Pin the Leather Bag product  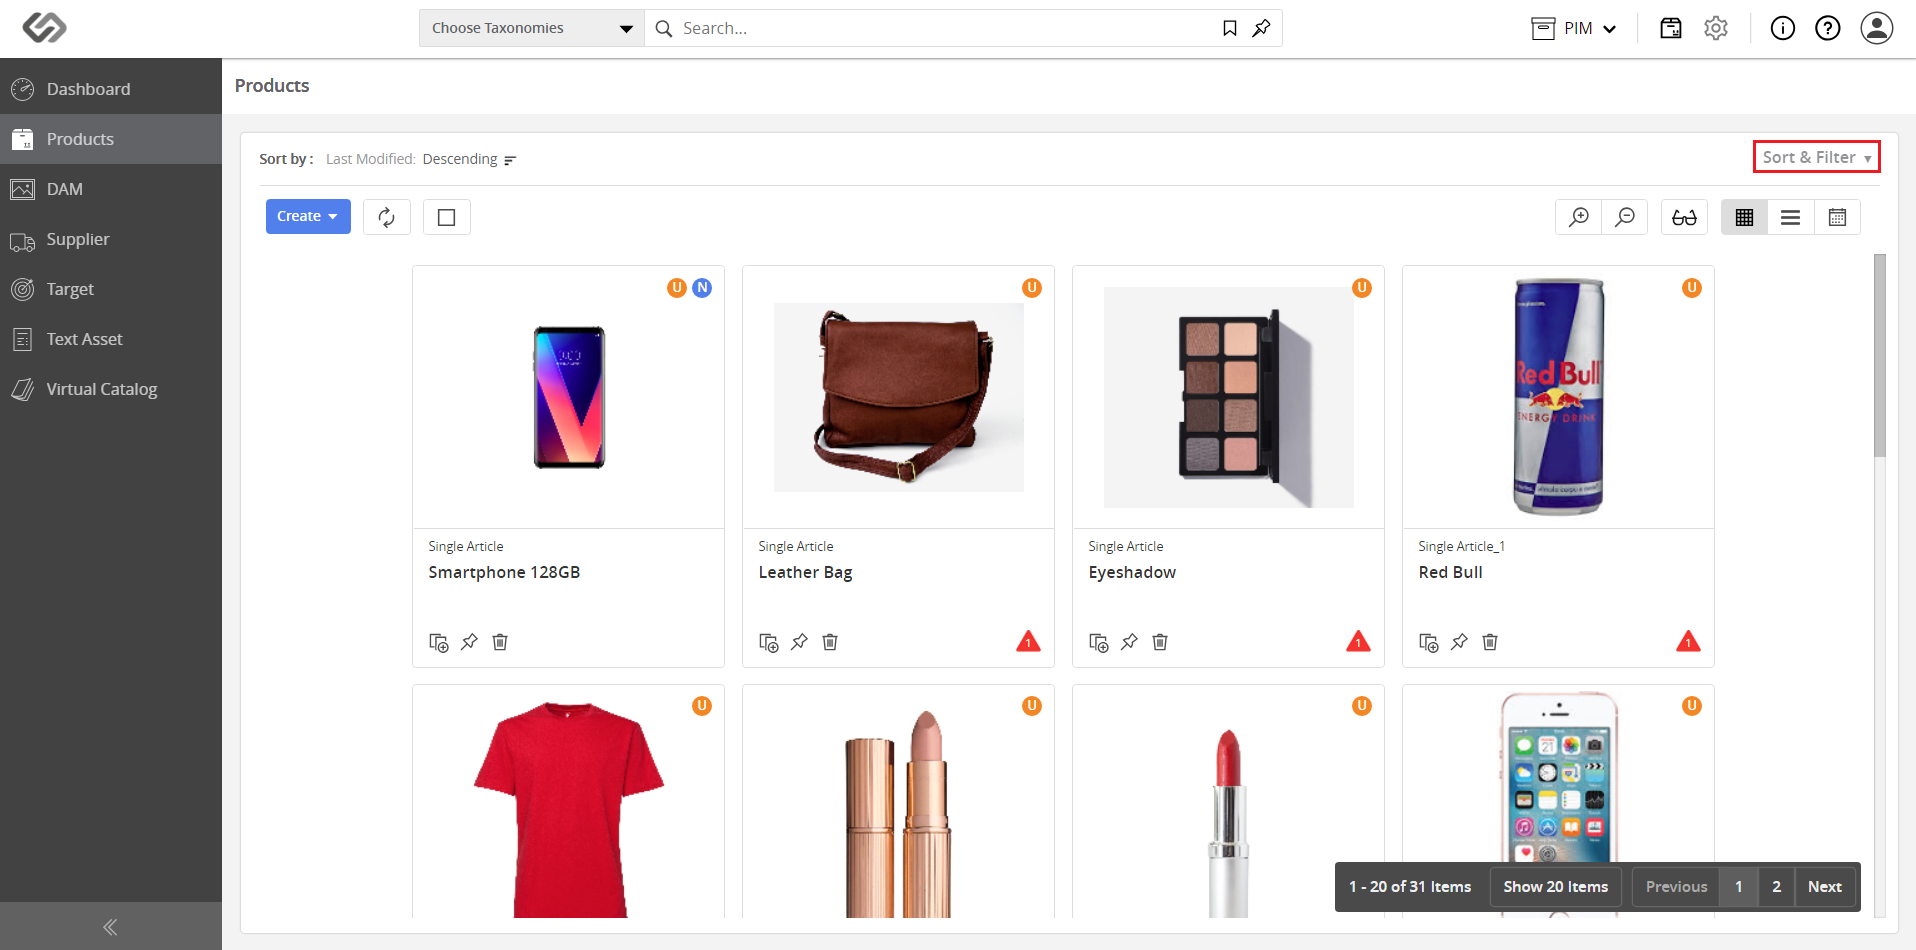pos(799,642)
